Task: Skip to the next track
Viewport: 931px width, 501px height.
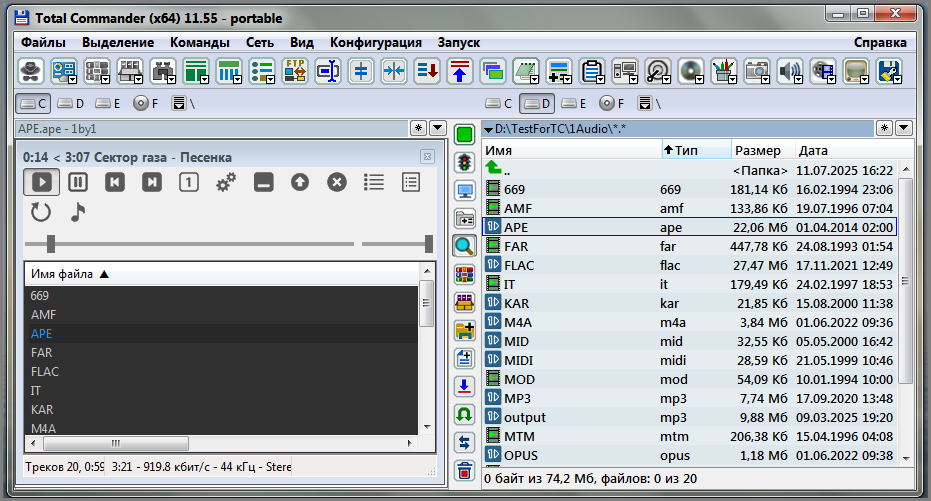Action: pyautogui.click(x=151, y=182)
